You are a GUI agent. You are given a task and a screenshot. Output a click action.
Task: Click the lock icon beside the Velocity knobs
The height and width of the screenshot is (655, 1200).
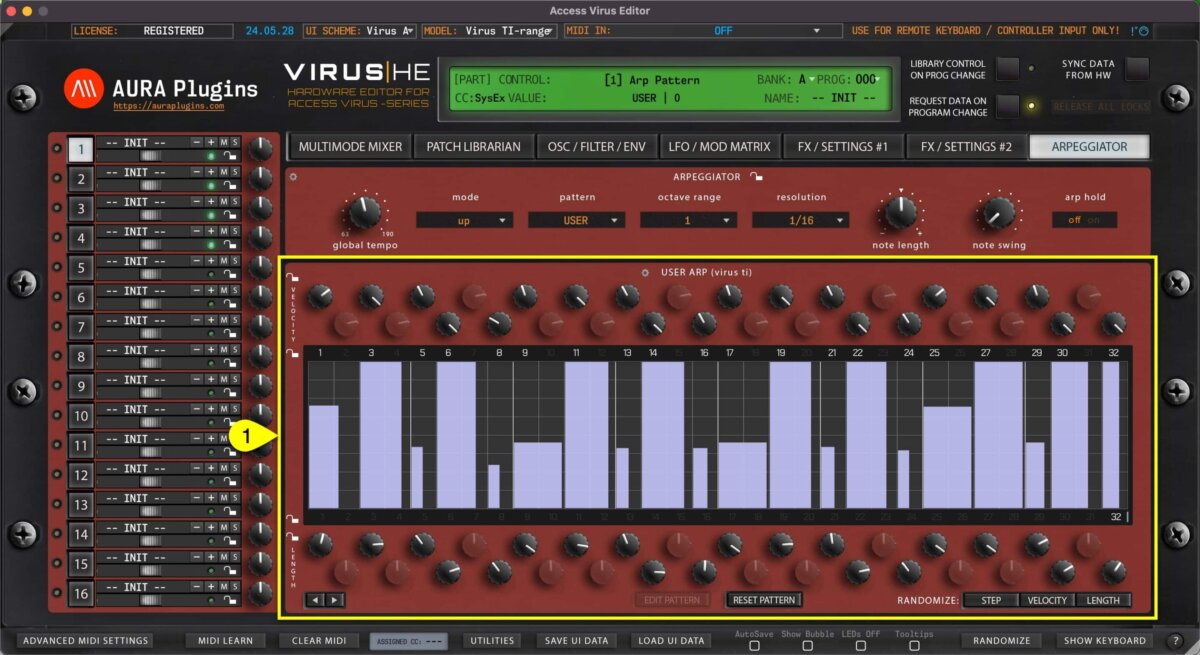tap(292, 279)
